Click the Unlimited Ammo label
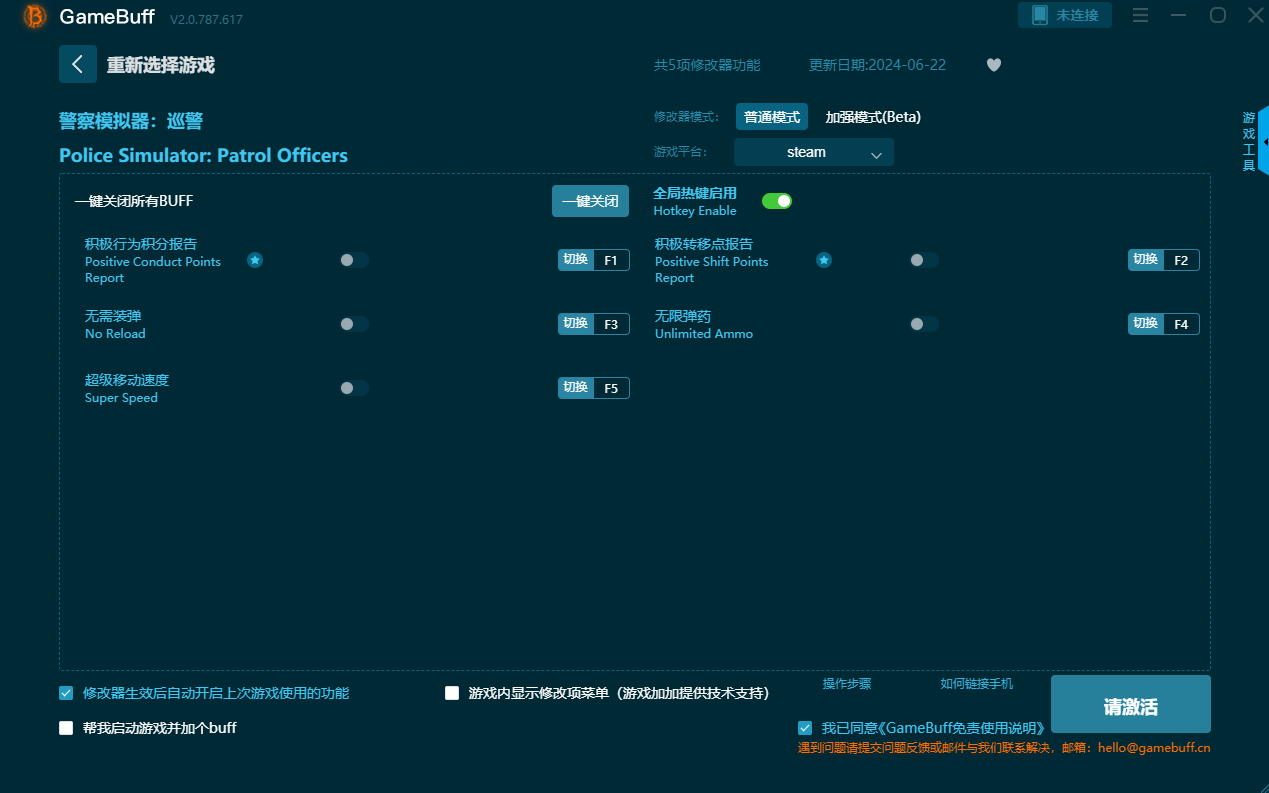This screenshot has height=793, width=1269. click(x=704, y=325)
